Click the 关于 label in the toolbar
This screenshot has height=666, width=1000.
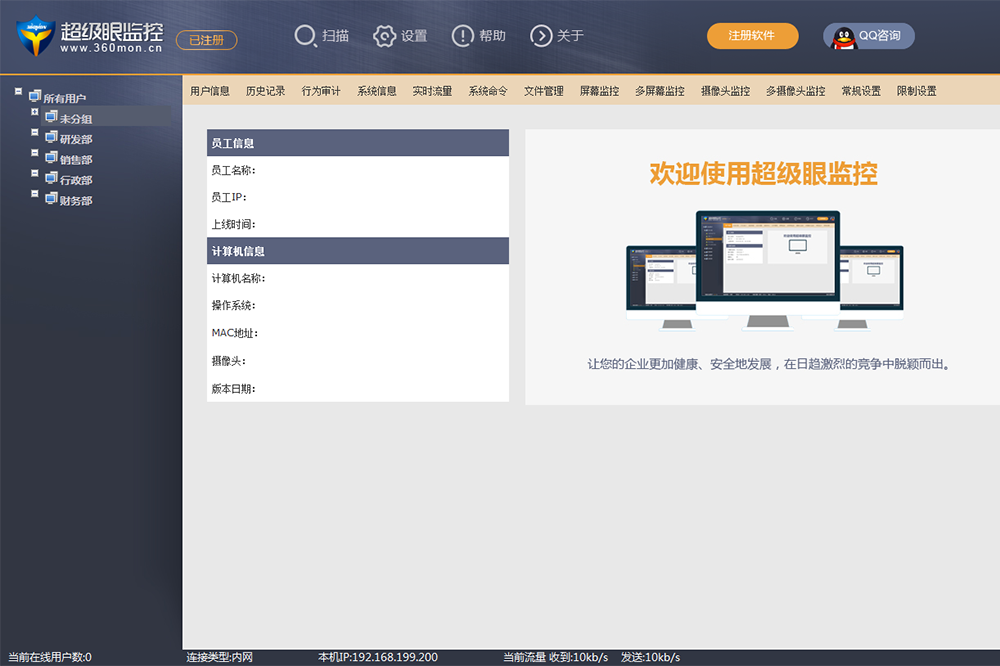coord(570,36)
